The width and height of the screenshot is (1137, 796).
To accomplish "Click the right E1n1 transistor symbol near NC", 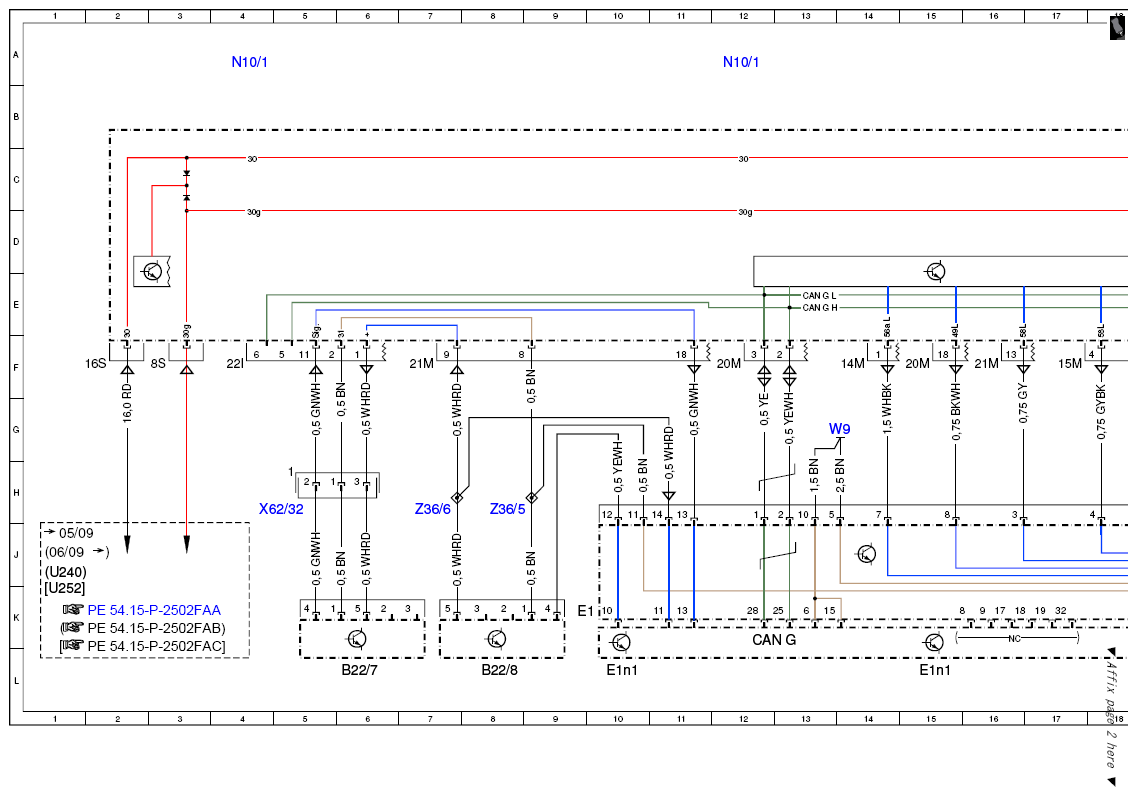I will point(934,642).
